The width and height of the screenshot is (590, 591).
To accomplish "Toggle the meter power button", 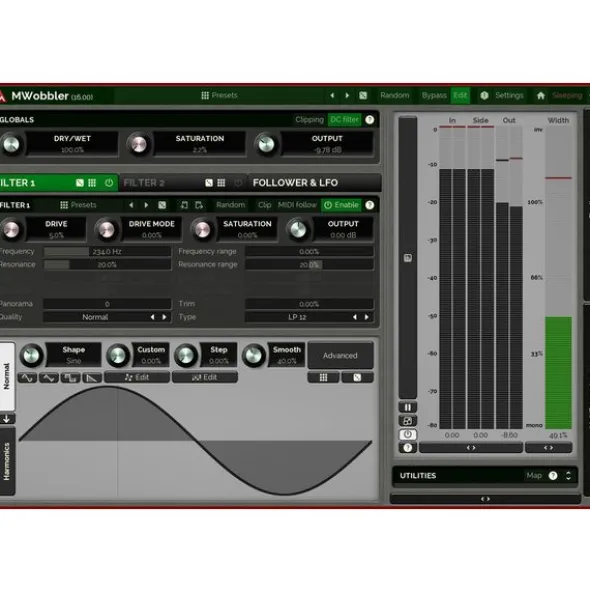I will coord(408,435).
